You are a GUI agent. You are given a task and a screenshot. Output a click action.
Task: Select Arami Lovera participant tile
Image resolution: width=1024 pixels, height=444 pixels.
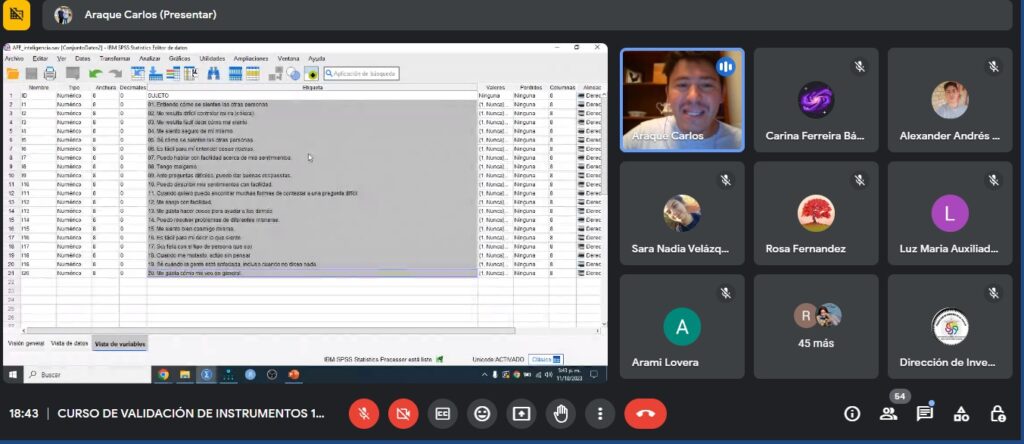click(682, 326)
